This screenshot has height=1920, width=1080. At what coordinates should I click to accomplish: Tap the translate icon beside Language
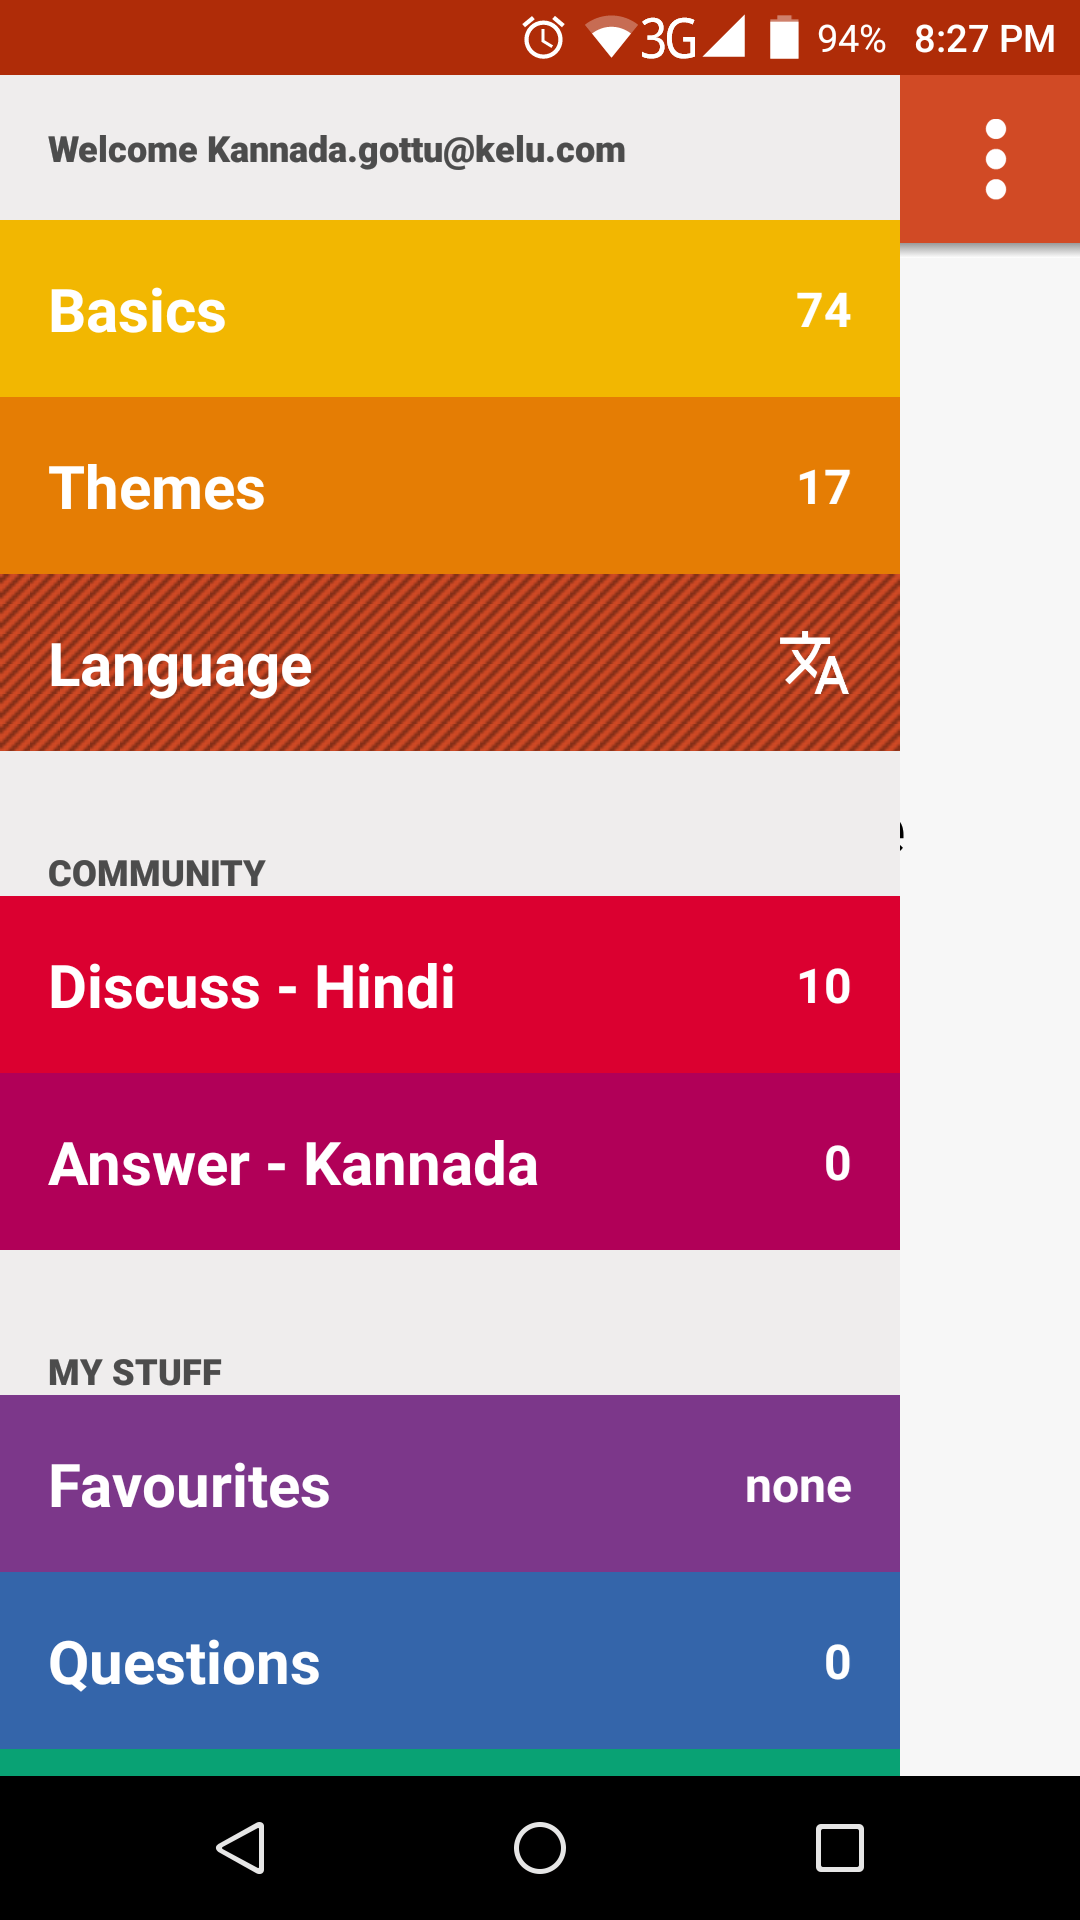click(x=815, y=663)
